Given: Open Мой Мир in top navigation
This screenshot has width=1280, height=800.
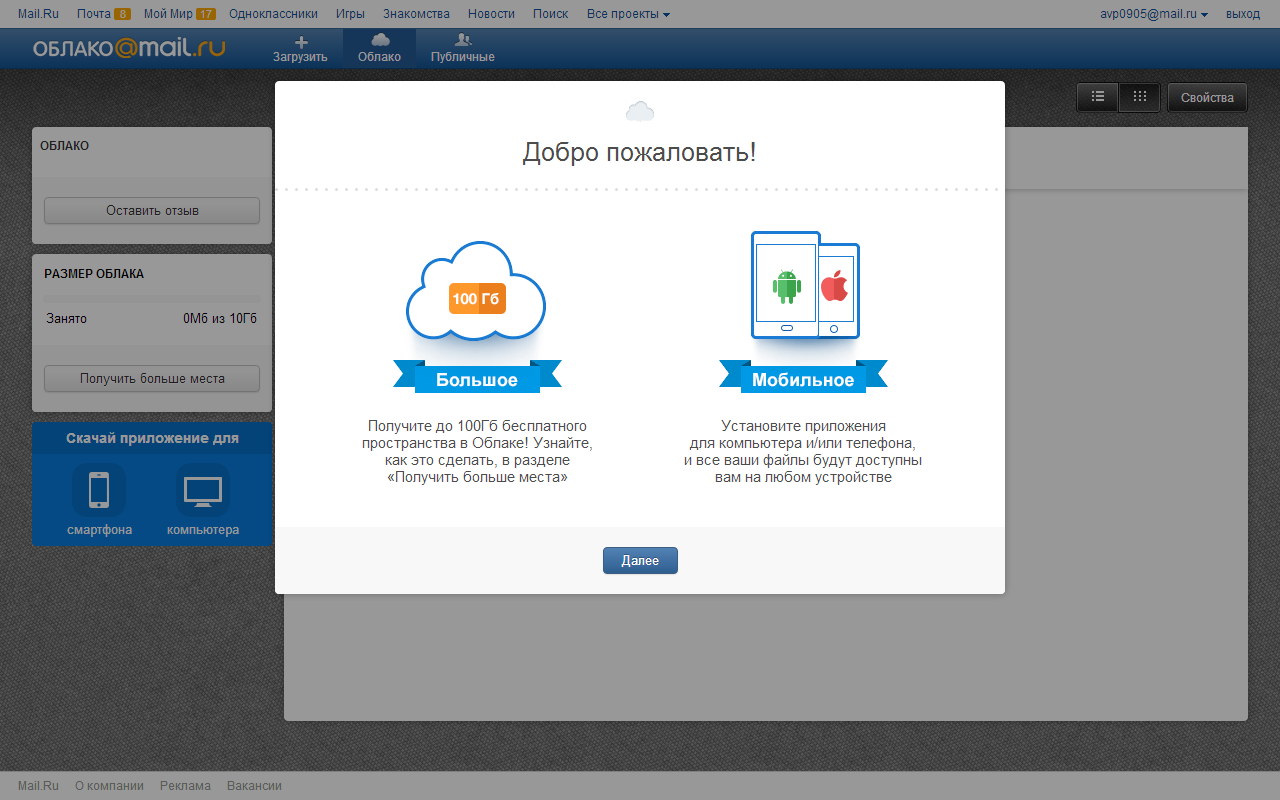Looking at the screenshot, I should pyautogui.click(x=179, y=14).
